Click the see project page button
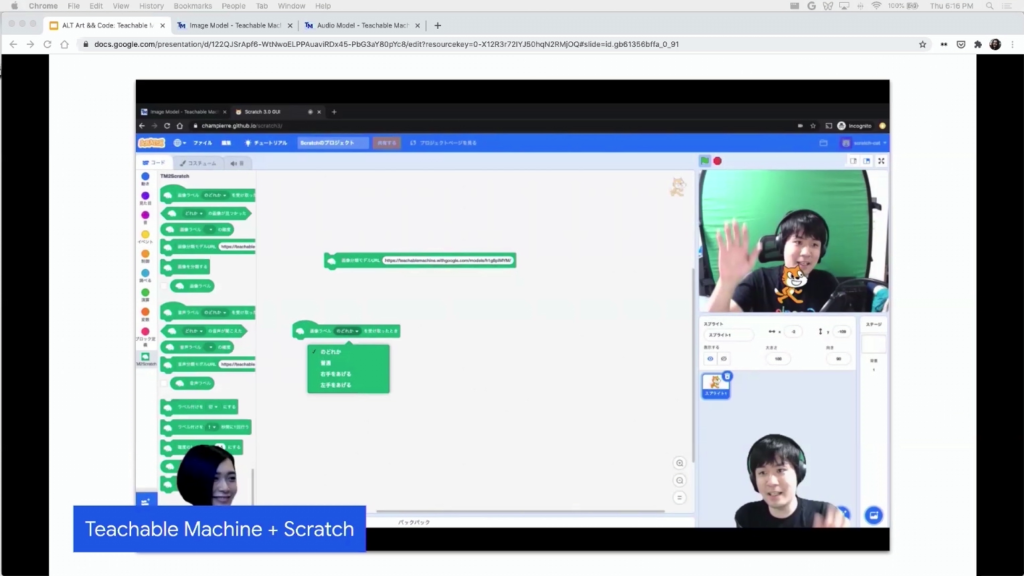Image resolution: width=1024 pixels, height=576 pixels. point(443,143)
